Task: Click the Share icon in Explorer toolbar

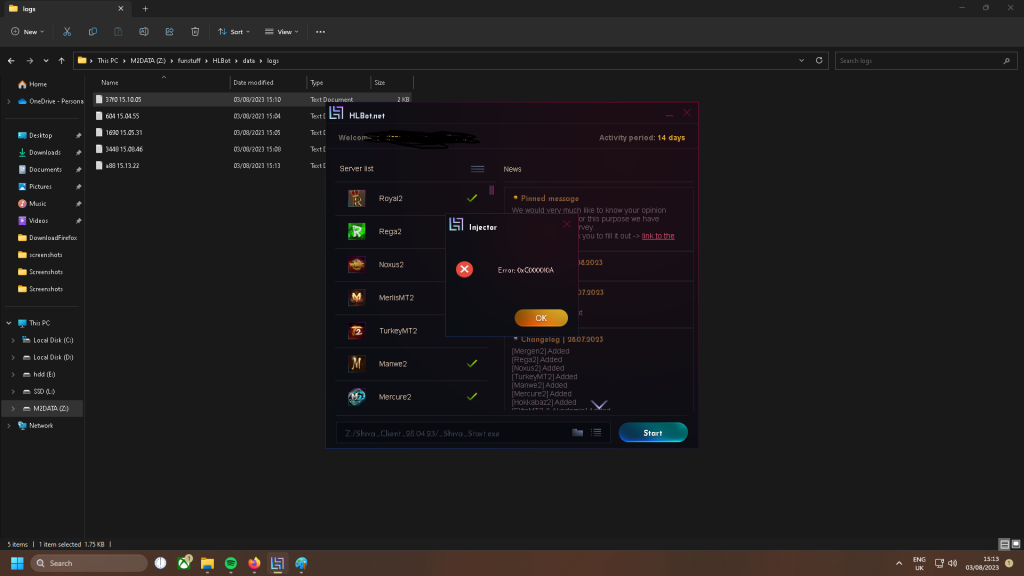Action: (169, 32)
